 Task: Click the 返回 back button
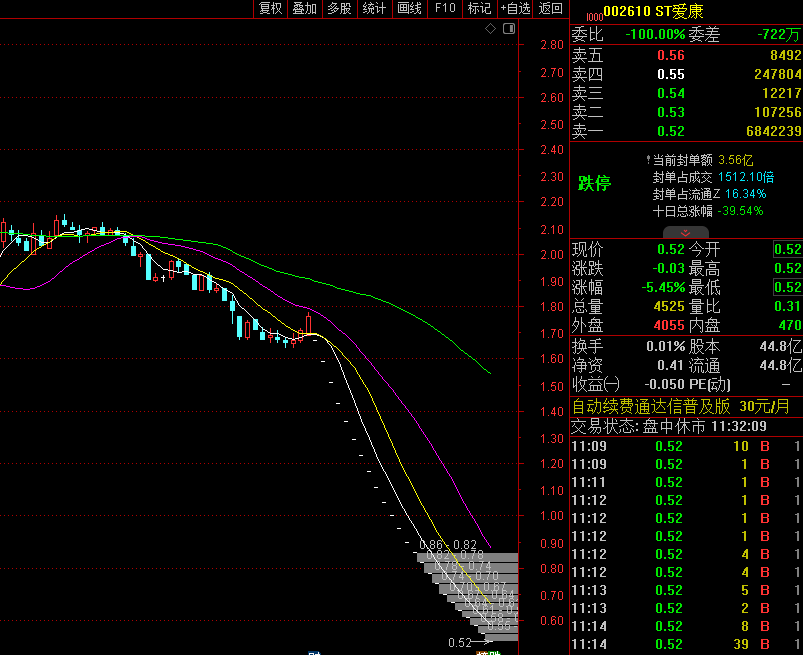coord(551,9)
